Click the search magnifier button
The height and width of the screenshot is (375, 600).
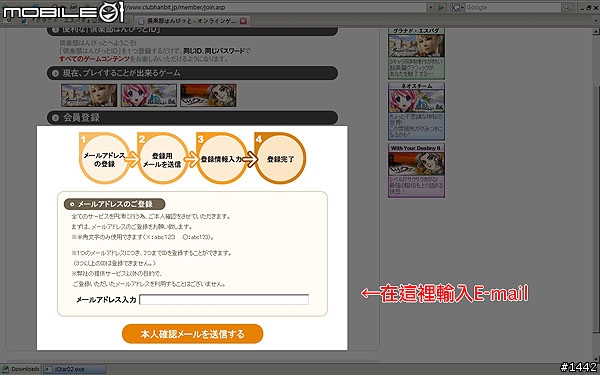pos(567,7)
